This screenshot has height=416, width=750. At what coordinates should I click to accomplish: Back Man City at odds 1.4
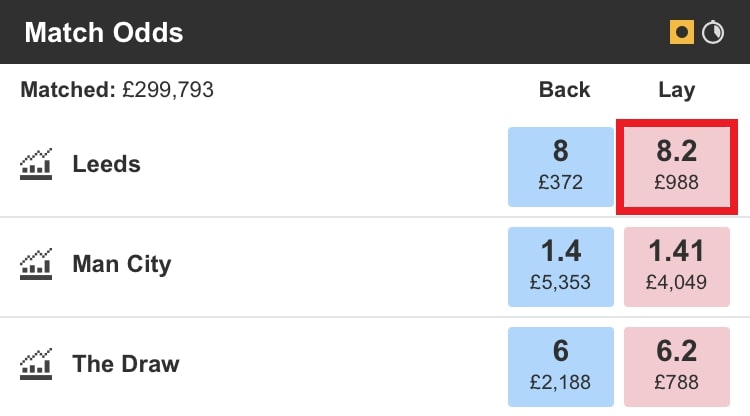coord(560,266)
